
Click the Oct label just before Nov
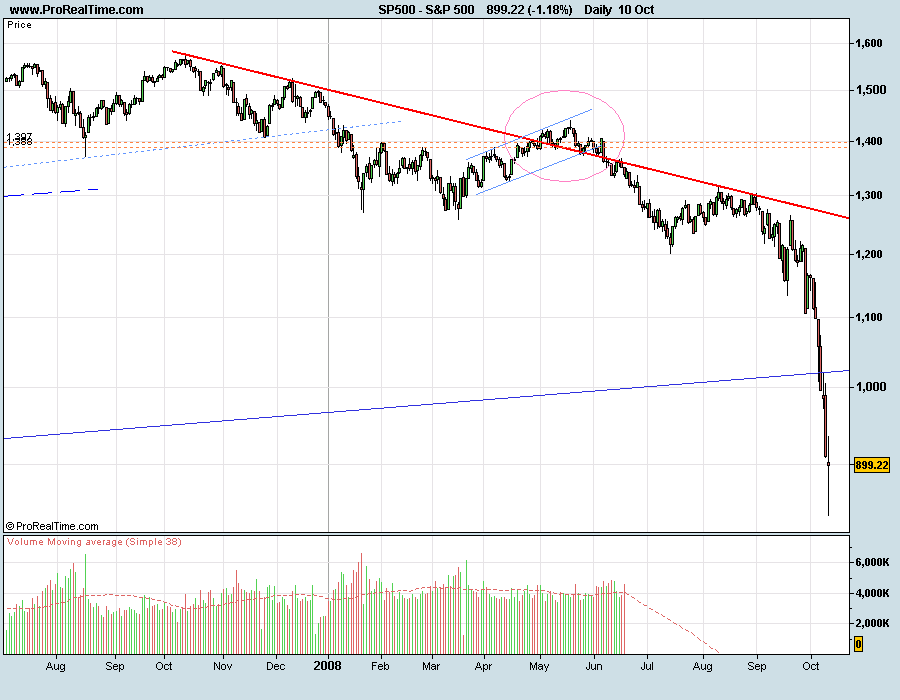coord(164,666)
